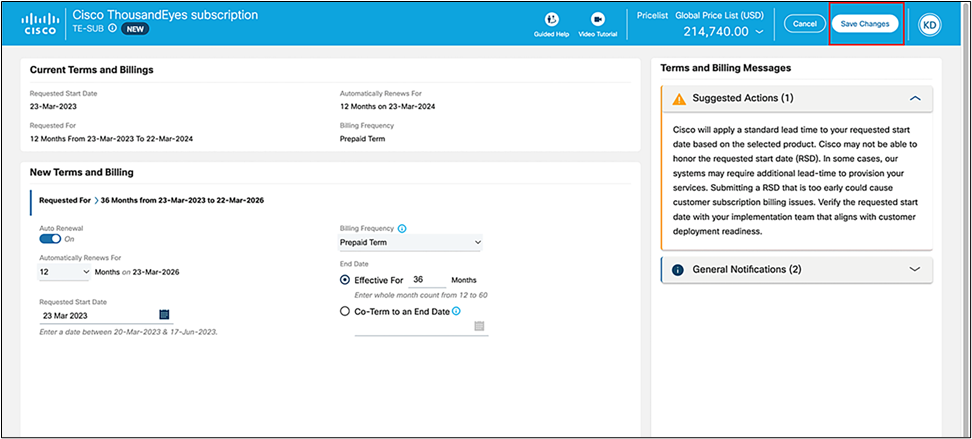Click the Cisco logo
This screenshot has height=439, width=972.
[x=40, y=23]
